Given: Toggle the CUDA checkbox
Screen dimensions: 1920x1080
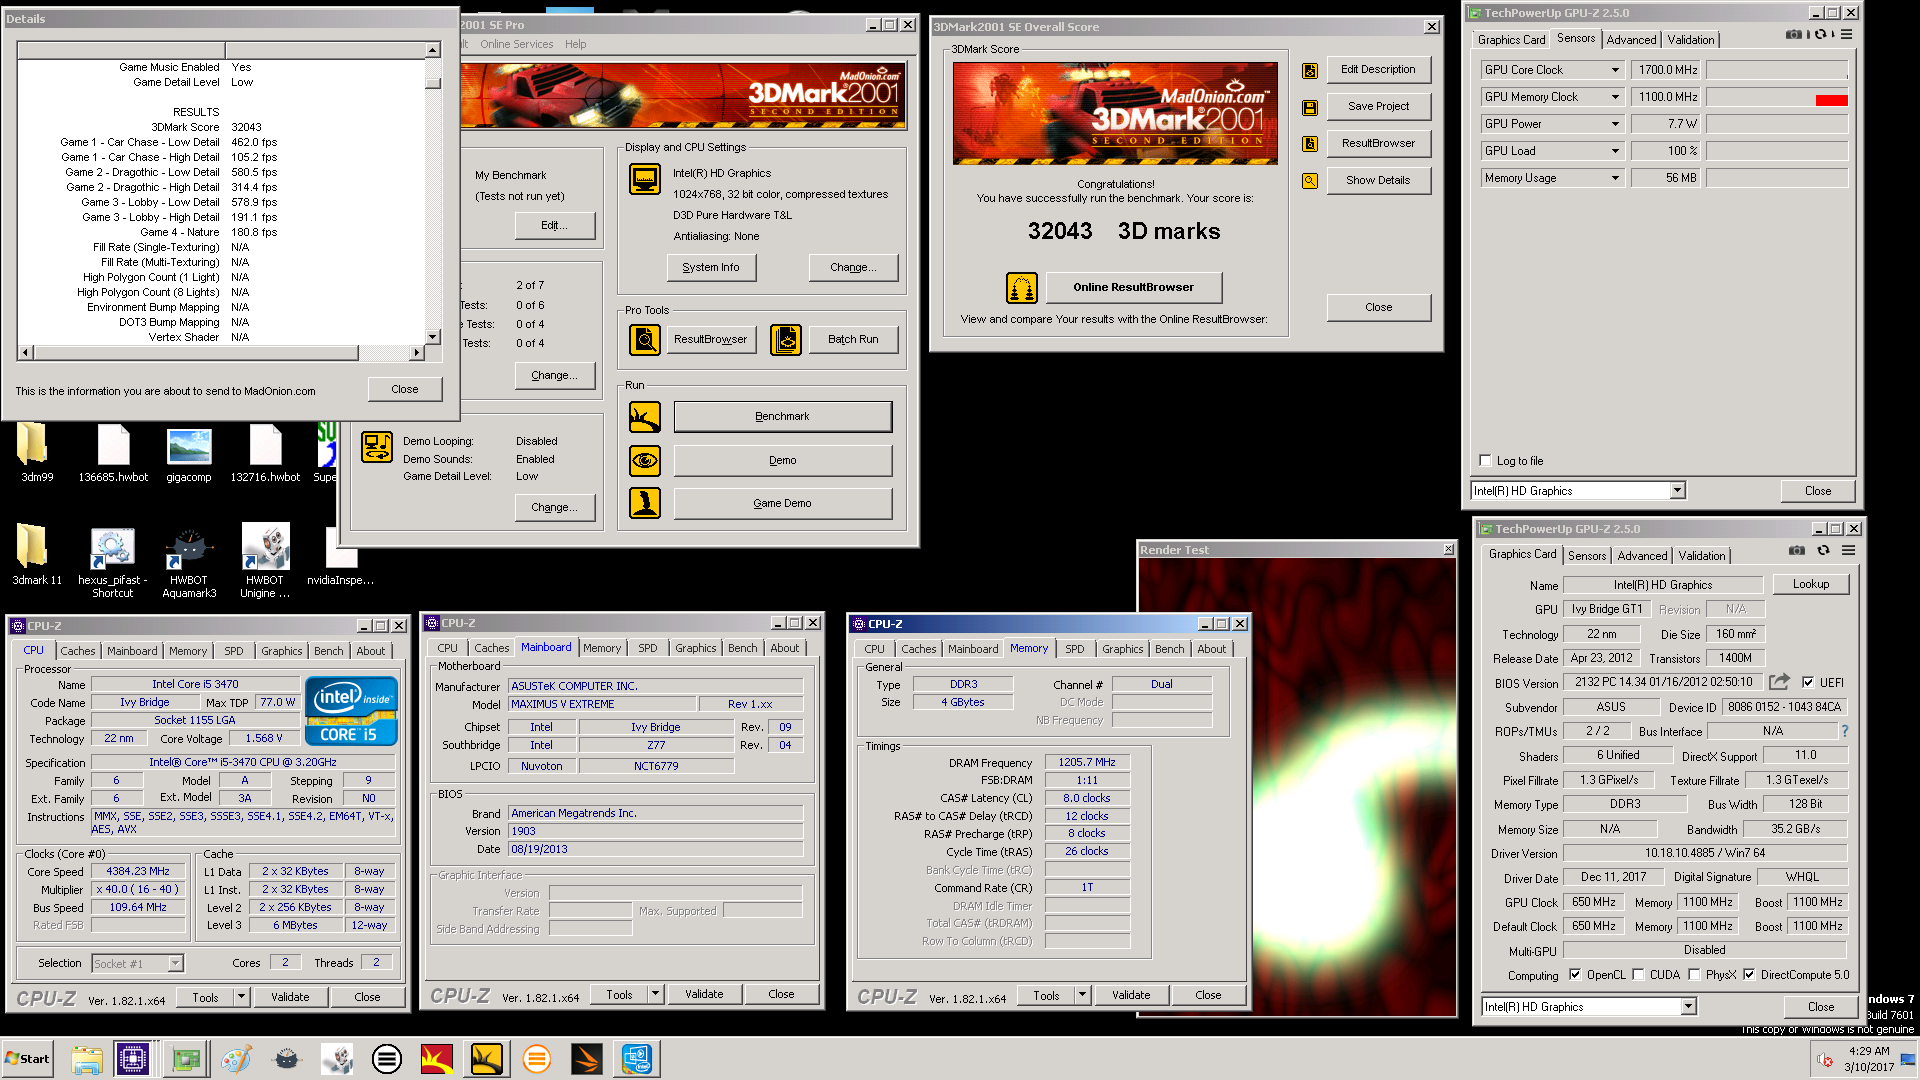Looking at the screenshot, I should pos(1638,975).
